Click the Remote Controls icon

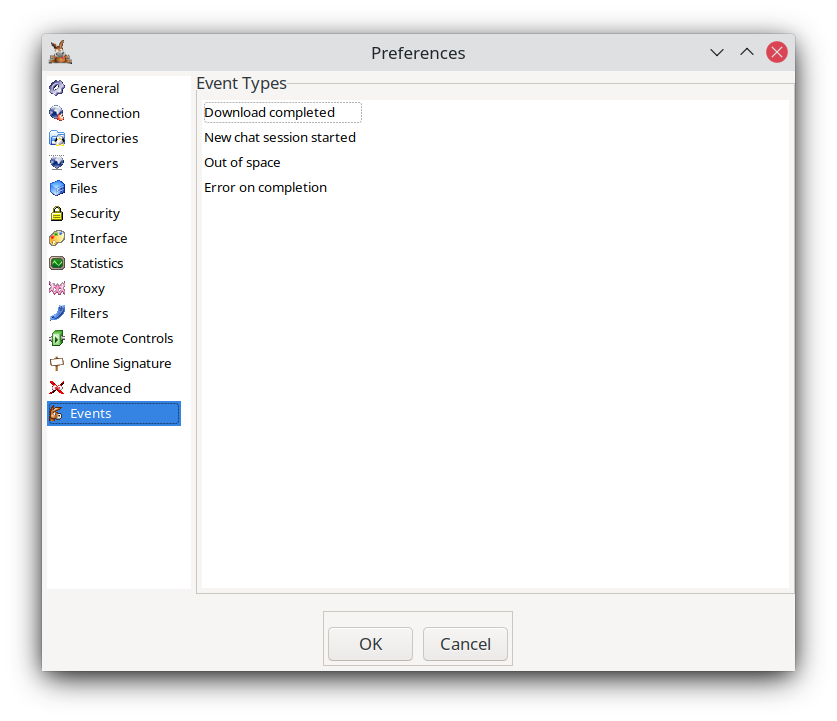pos(57,338)
